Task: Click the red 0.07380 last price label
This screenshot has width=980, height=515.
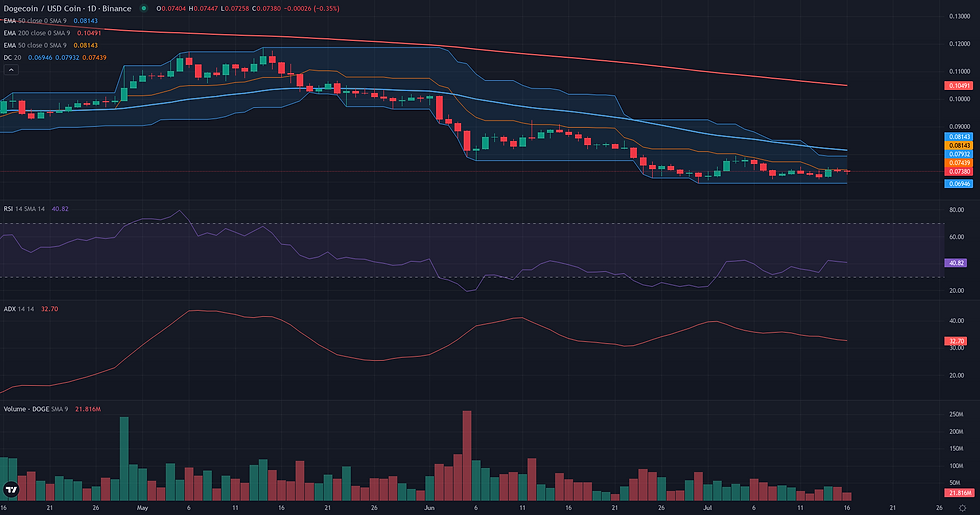Action: 959,171
